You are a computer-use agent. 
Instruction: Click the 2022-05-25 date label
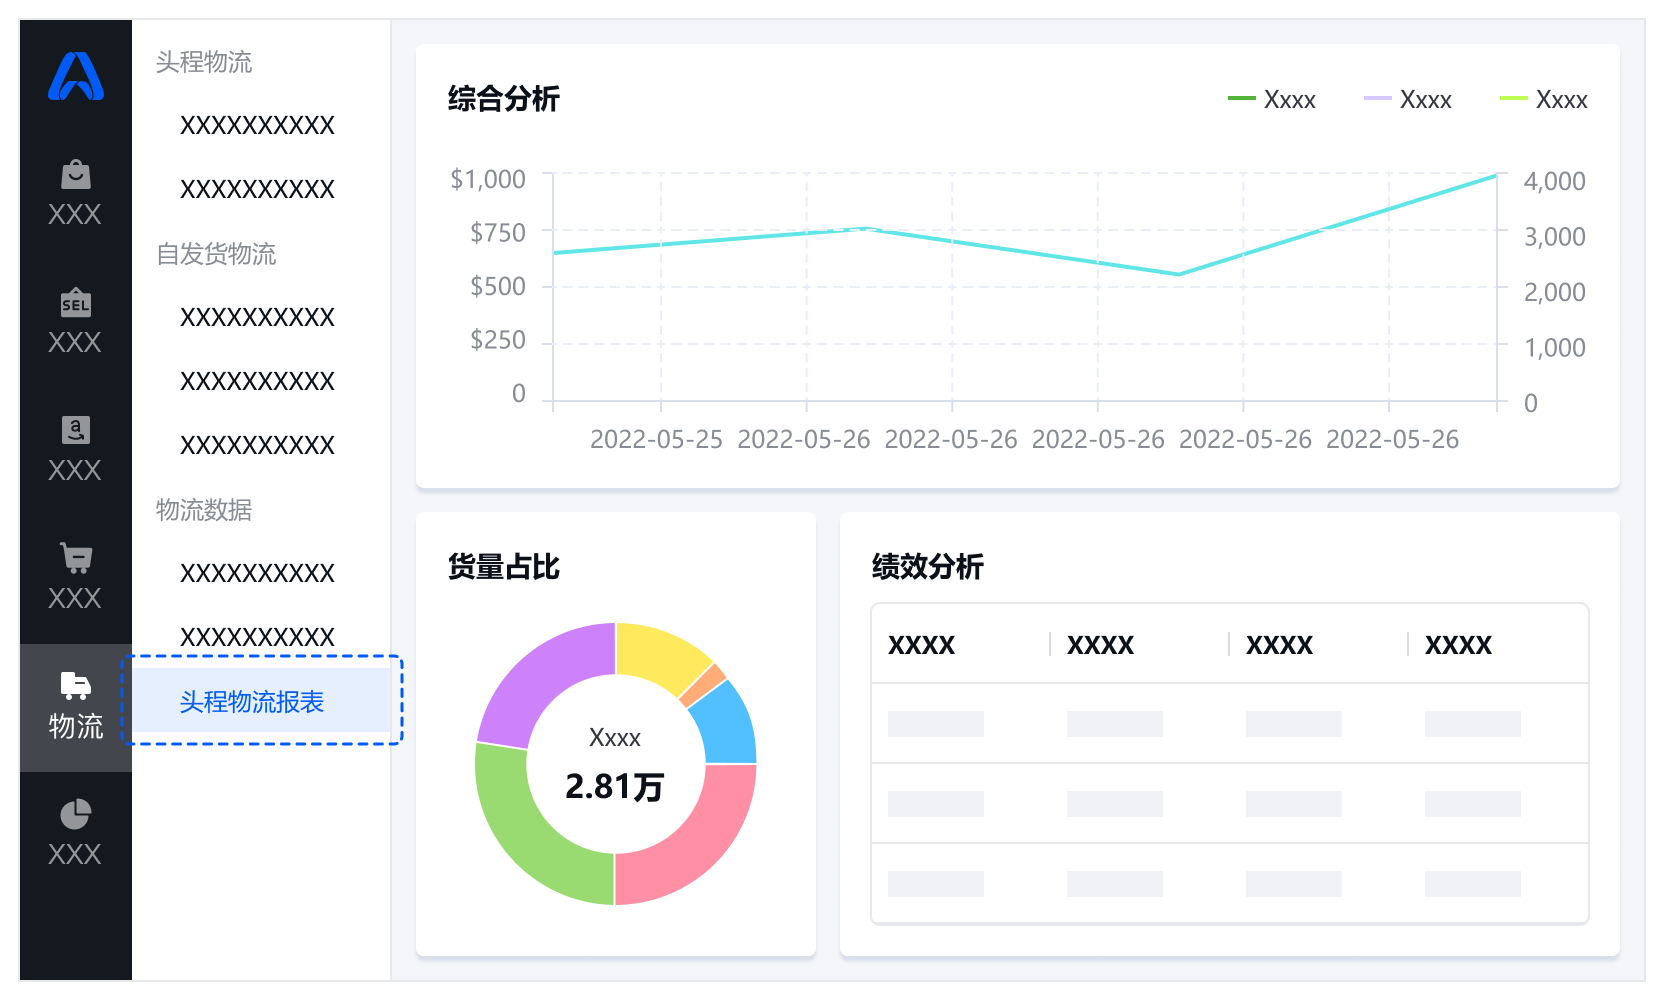pos(656,439)
